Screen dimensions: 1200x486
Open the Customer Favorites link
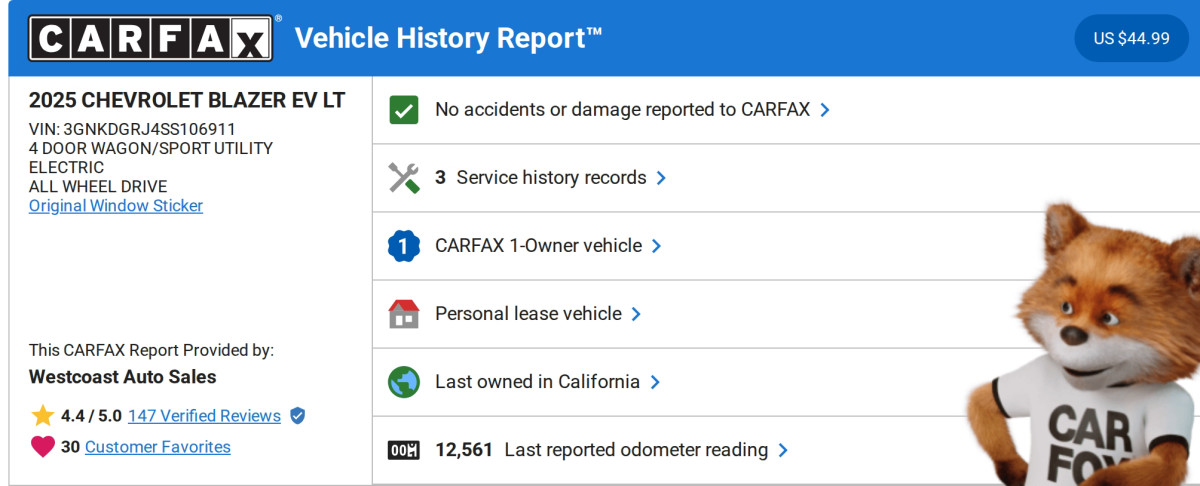pyautogui.click(x=158, y=447)
